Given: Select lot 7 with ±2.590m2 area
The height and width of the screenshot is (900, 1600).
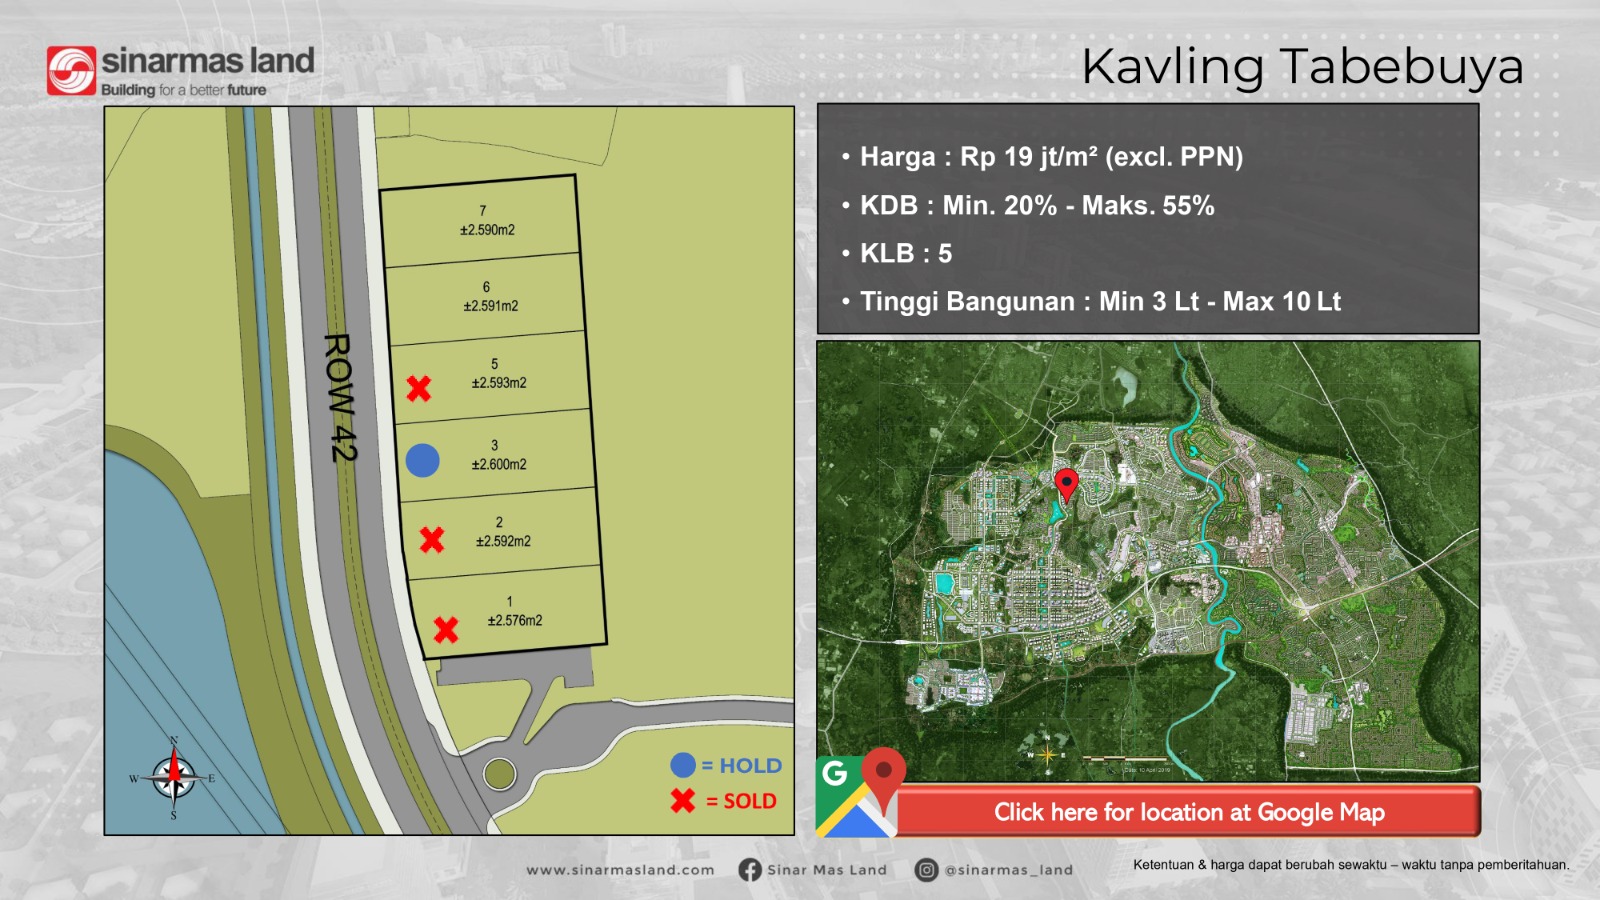Looking at the screenshot, I should [487, 221].
